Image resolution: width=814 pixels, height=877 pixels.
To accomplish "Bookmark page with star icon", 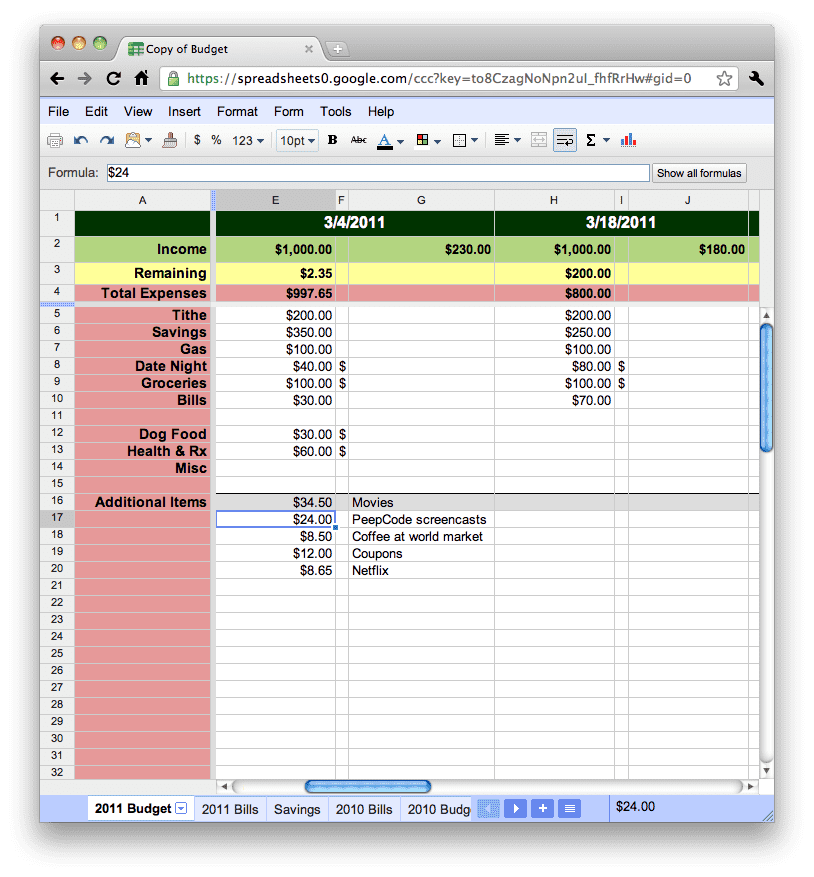I will point(724,78).
